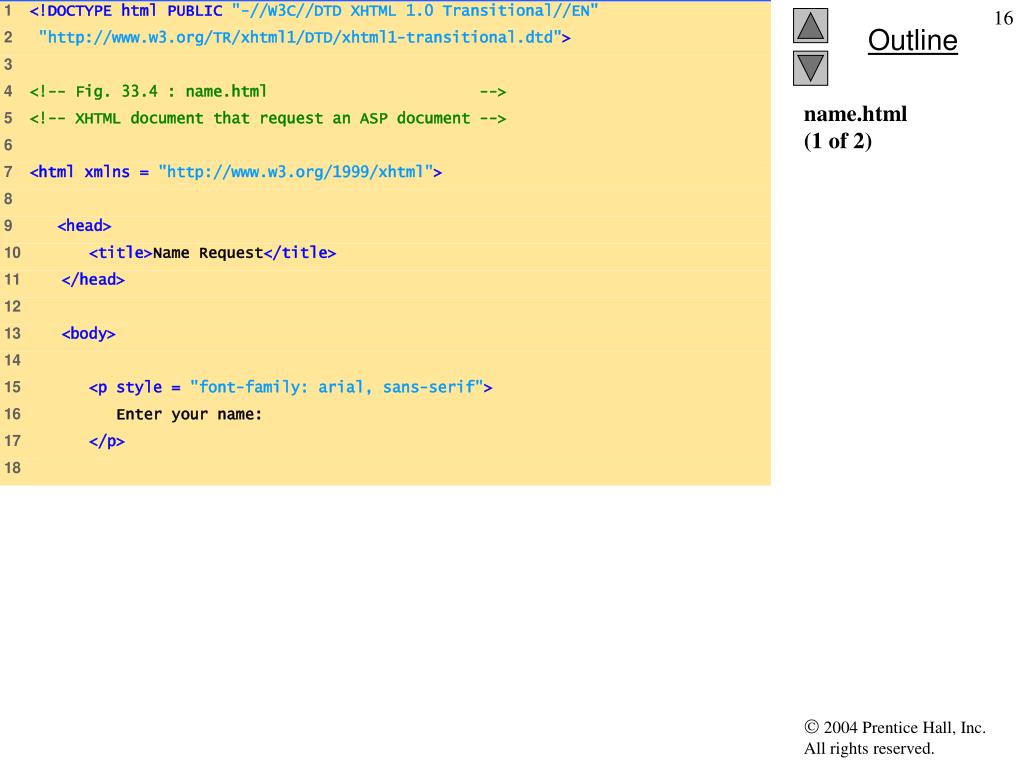Select the 'XHTML document that request an ASP document' comment
1024x768 pixels.
(x=268, y=118)
